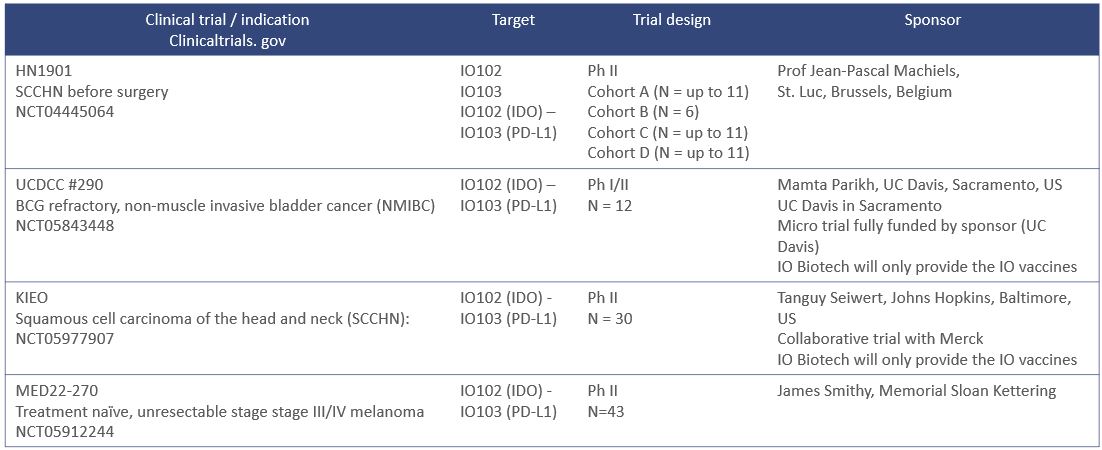Click 'James Smithy, Memorial Sloan Kettering' sponsor
Image resolution: width=1102 pixels, height=450 pixels.
click(916, 391)
